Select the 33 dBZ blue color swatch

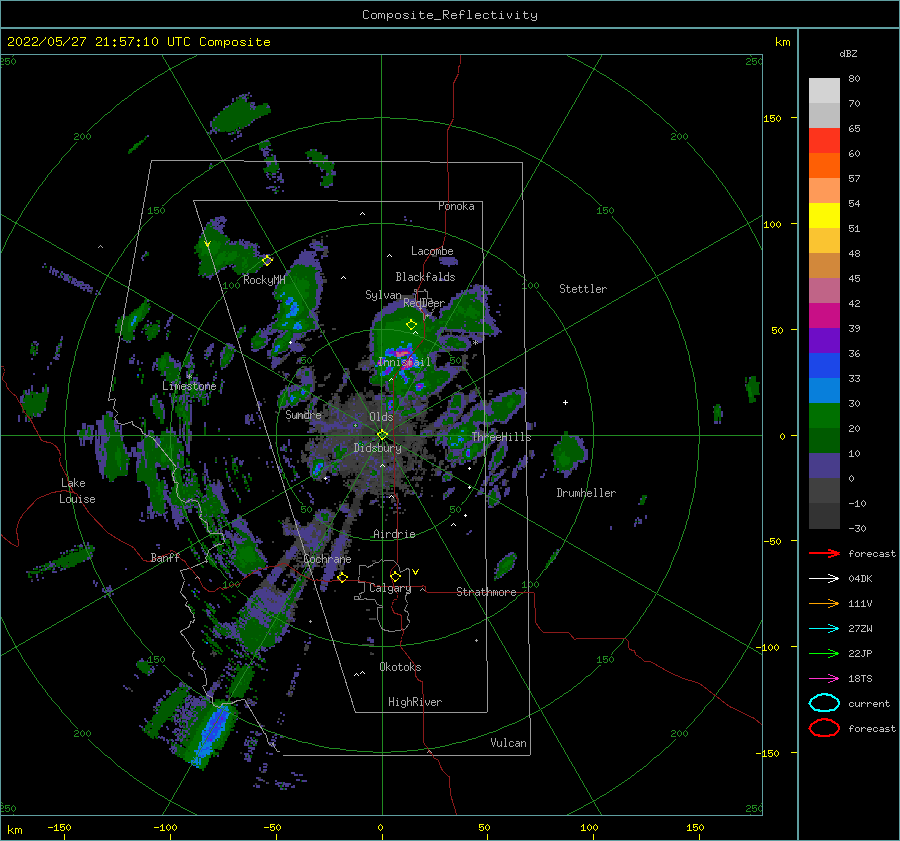click(x=824, y=365)
